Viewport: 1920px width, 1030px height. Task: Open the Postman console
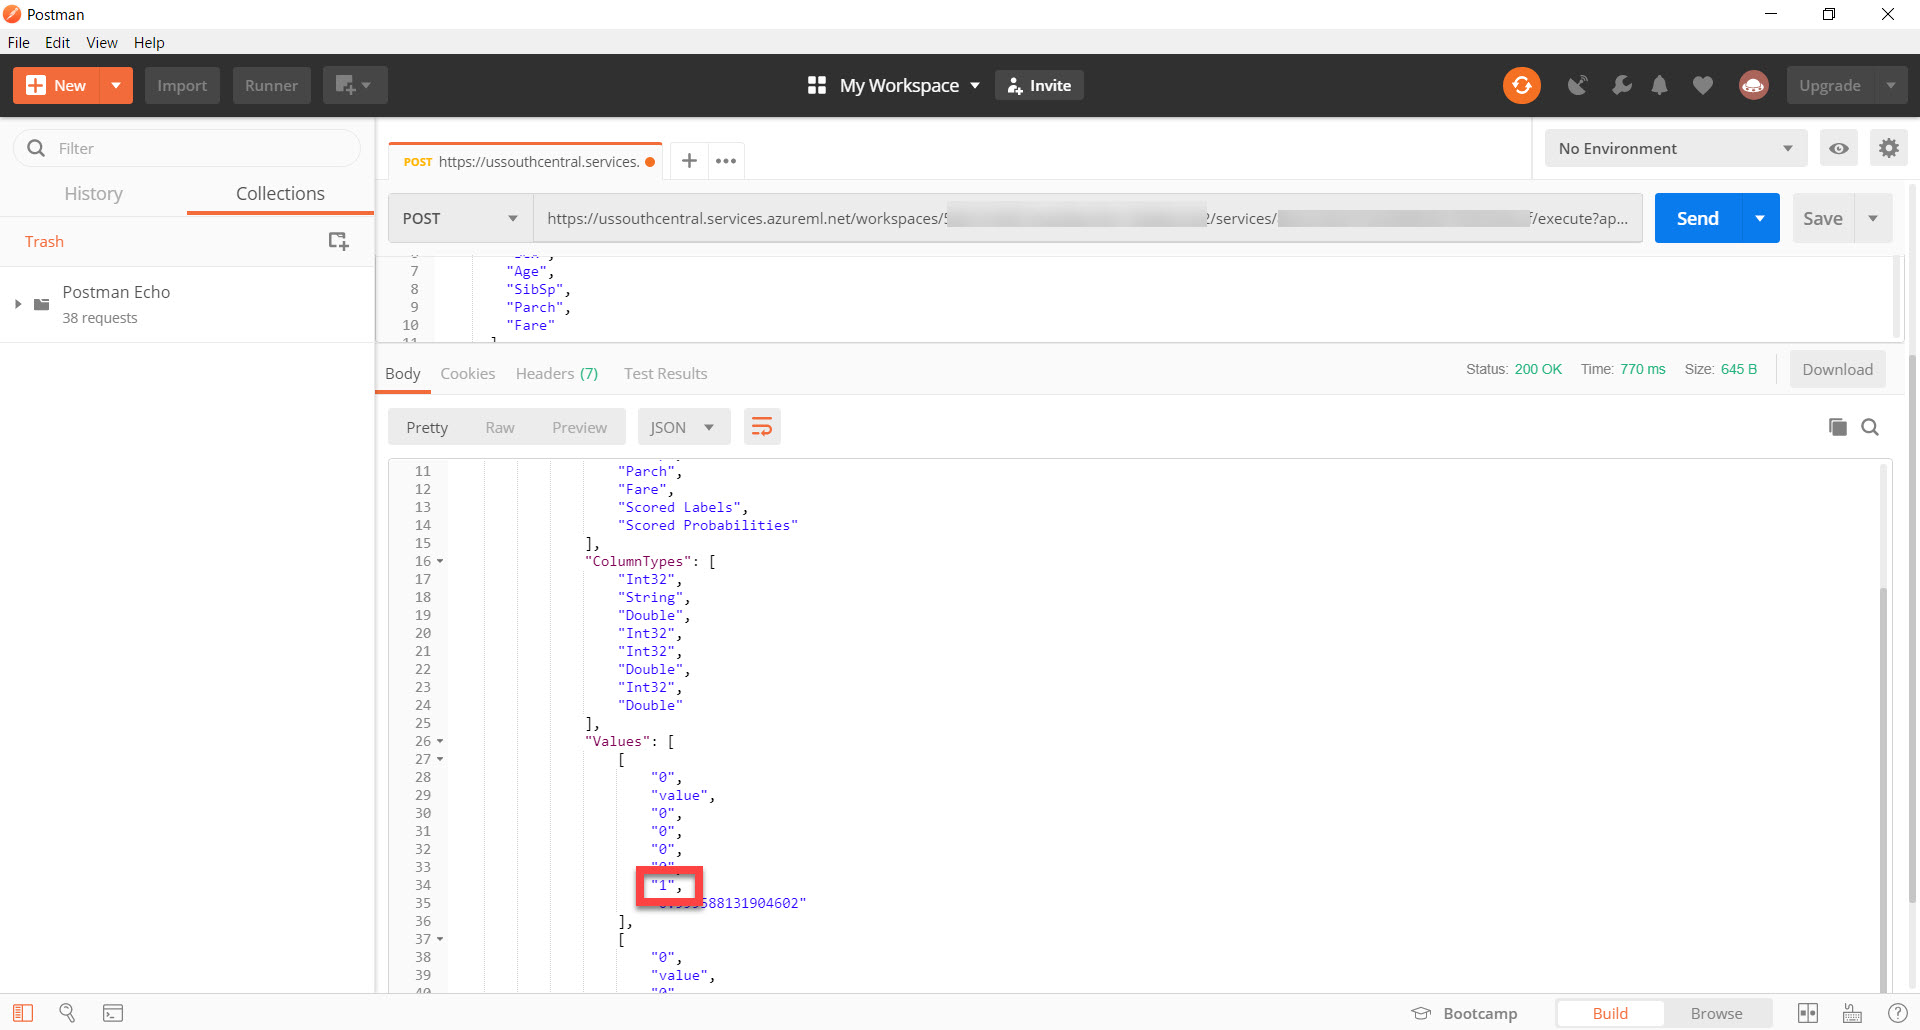pos(113,1013)
